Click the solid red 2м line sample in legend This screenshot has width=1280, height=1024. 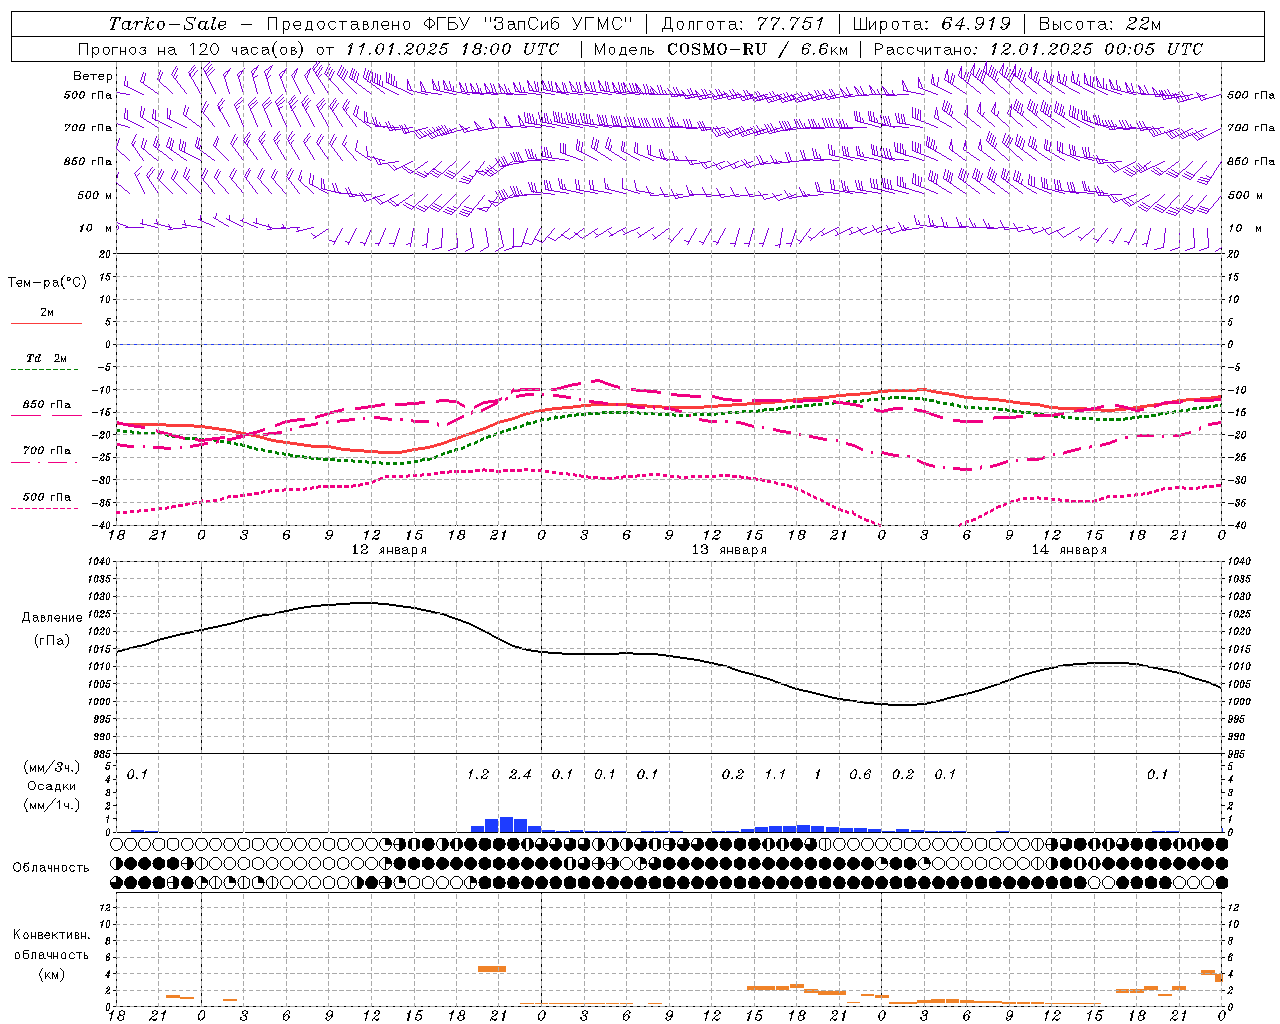point(46,324)
